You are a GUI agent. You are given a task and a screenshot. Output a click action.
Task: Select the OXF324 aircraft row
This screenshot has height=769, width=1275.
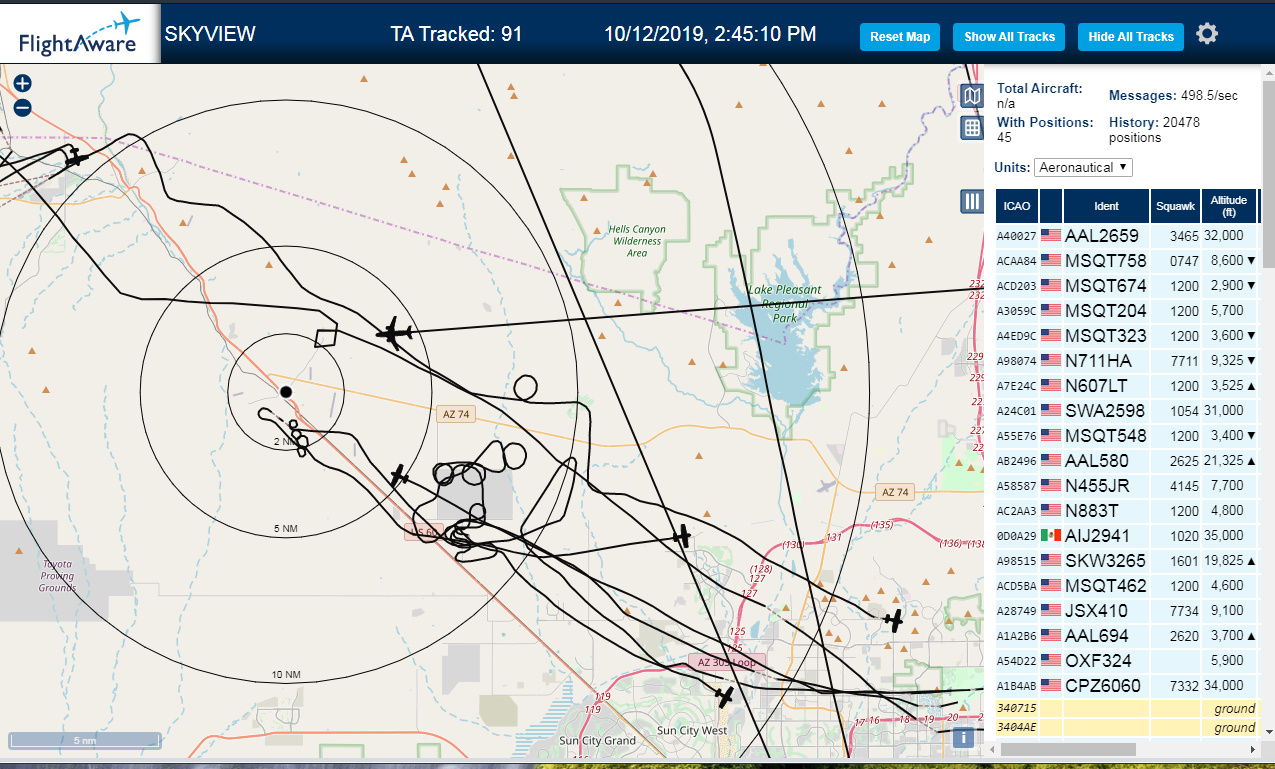pos(1126,661)
